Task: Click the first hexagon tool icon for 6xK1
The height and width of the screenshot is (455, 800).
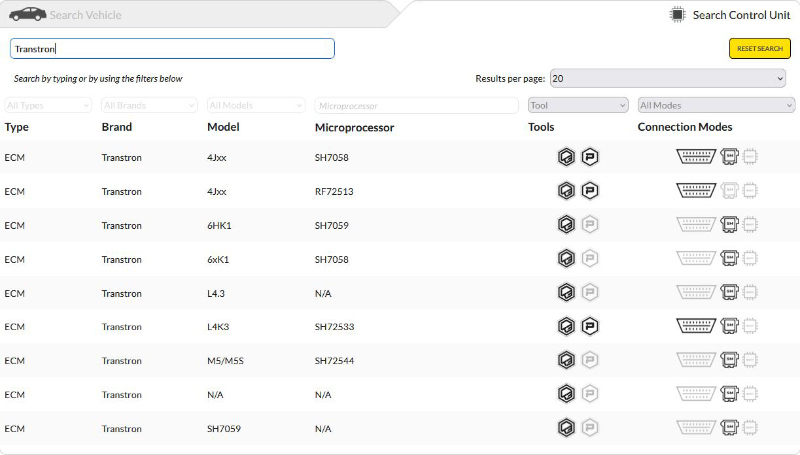Action: (x=567, y=259)
